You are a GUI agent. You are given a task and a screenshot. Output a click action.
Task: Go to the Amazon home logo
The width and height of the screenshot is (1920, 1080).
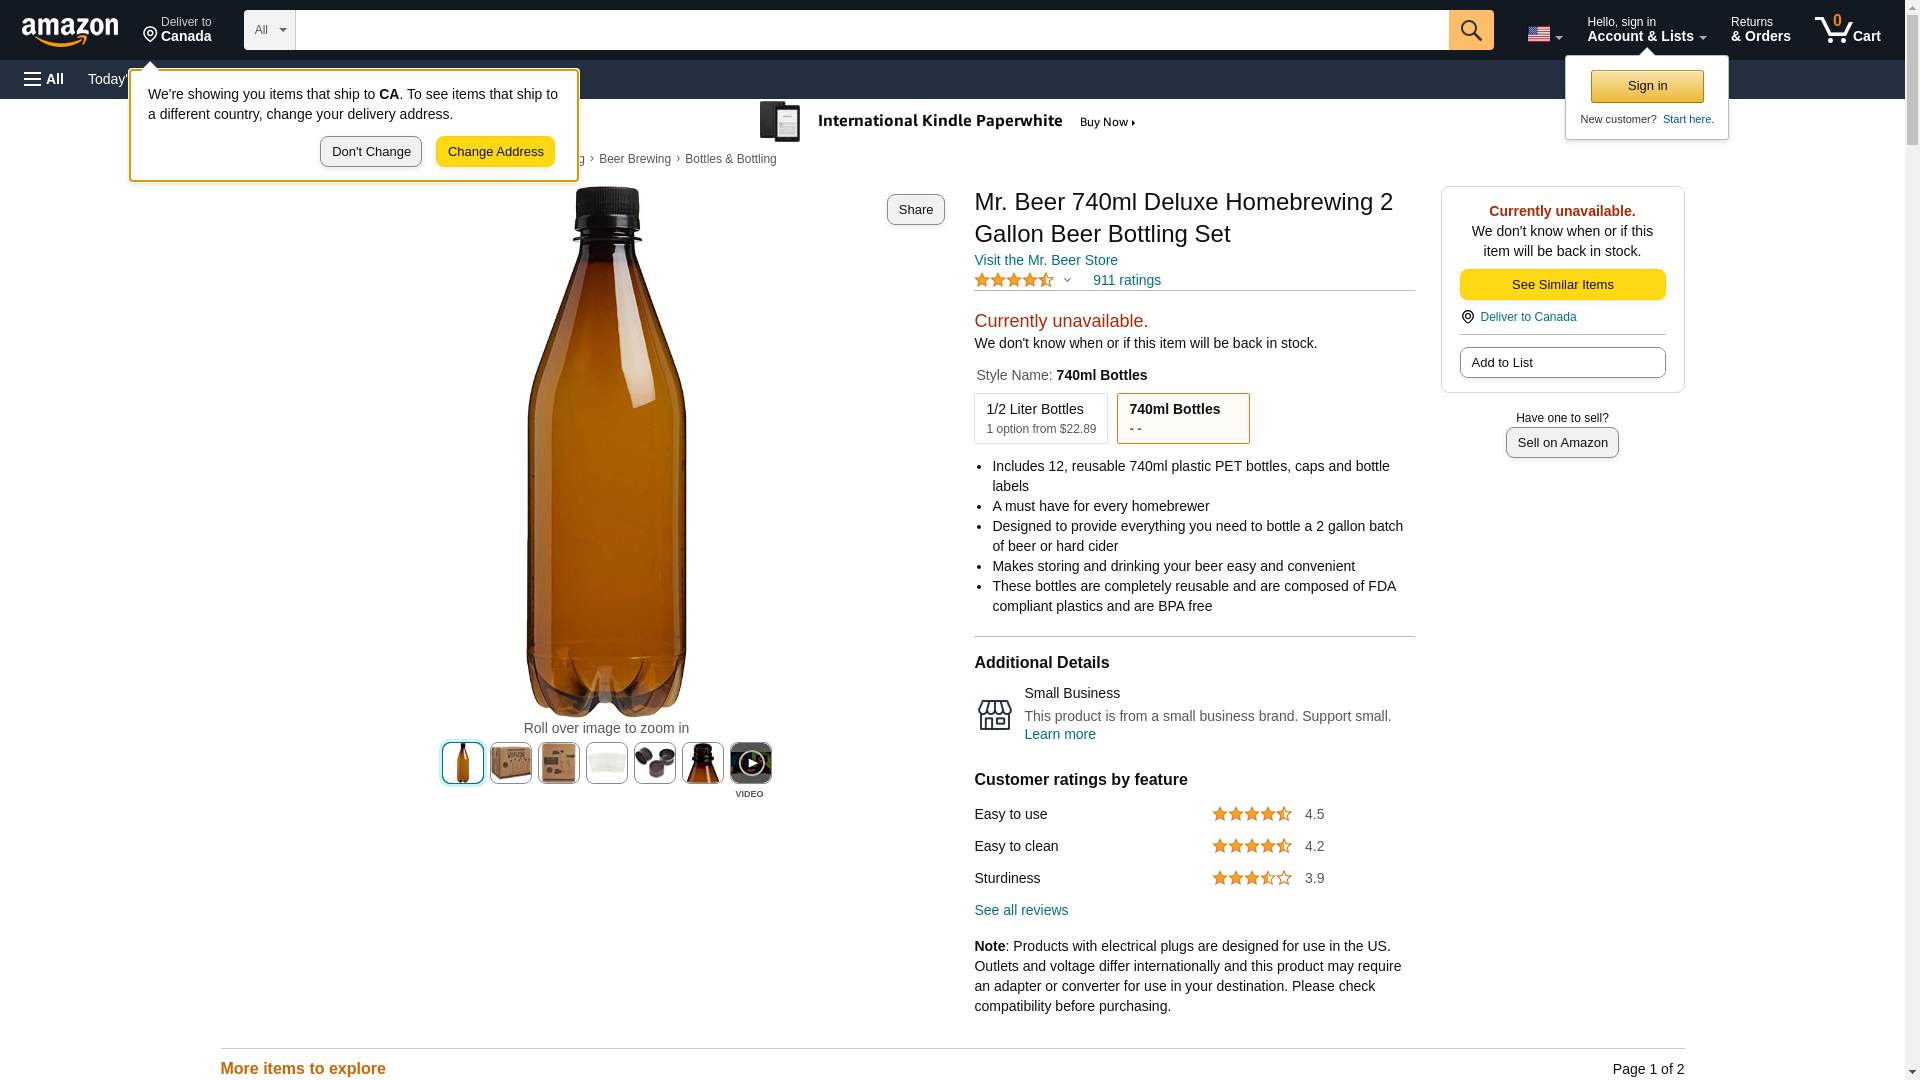pyautogui.click(x=70, y=31)
